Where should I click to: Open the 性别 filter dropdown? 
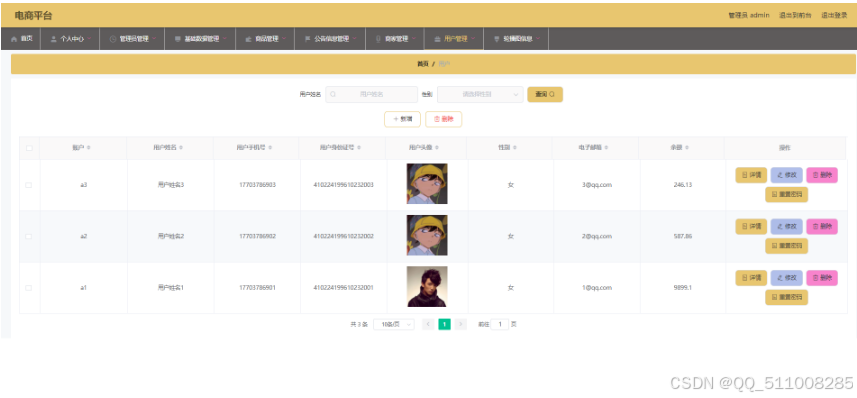480,95
